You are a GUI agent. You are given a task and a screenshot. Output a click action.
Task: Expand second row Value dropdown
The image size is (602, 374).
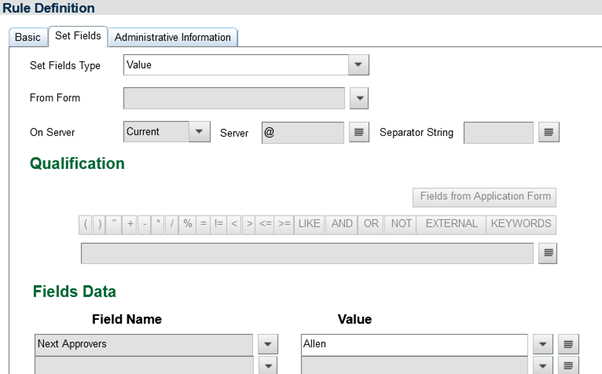[x=543, y=366]
